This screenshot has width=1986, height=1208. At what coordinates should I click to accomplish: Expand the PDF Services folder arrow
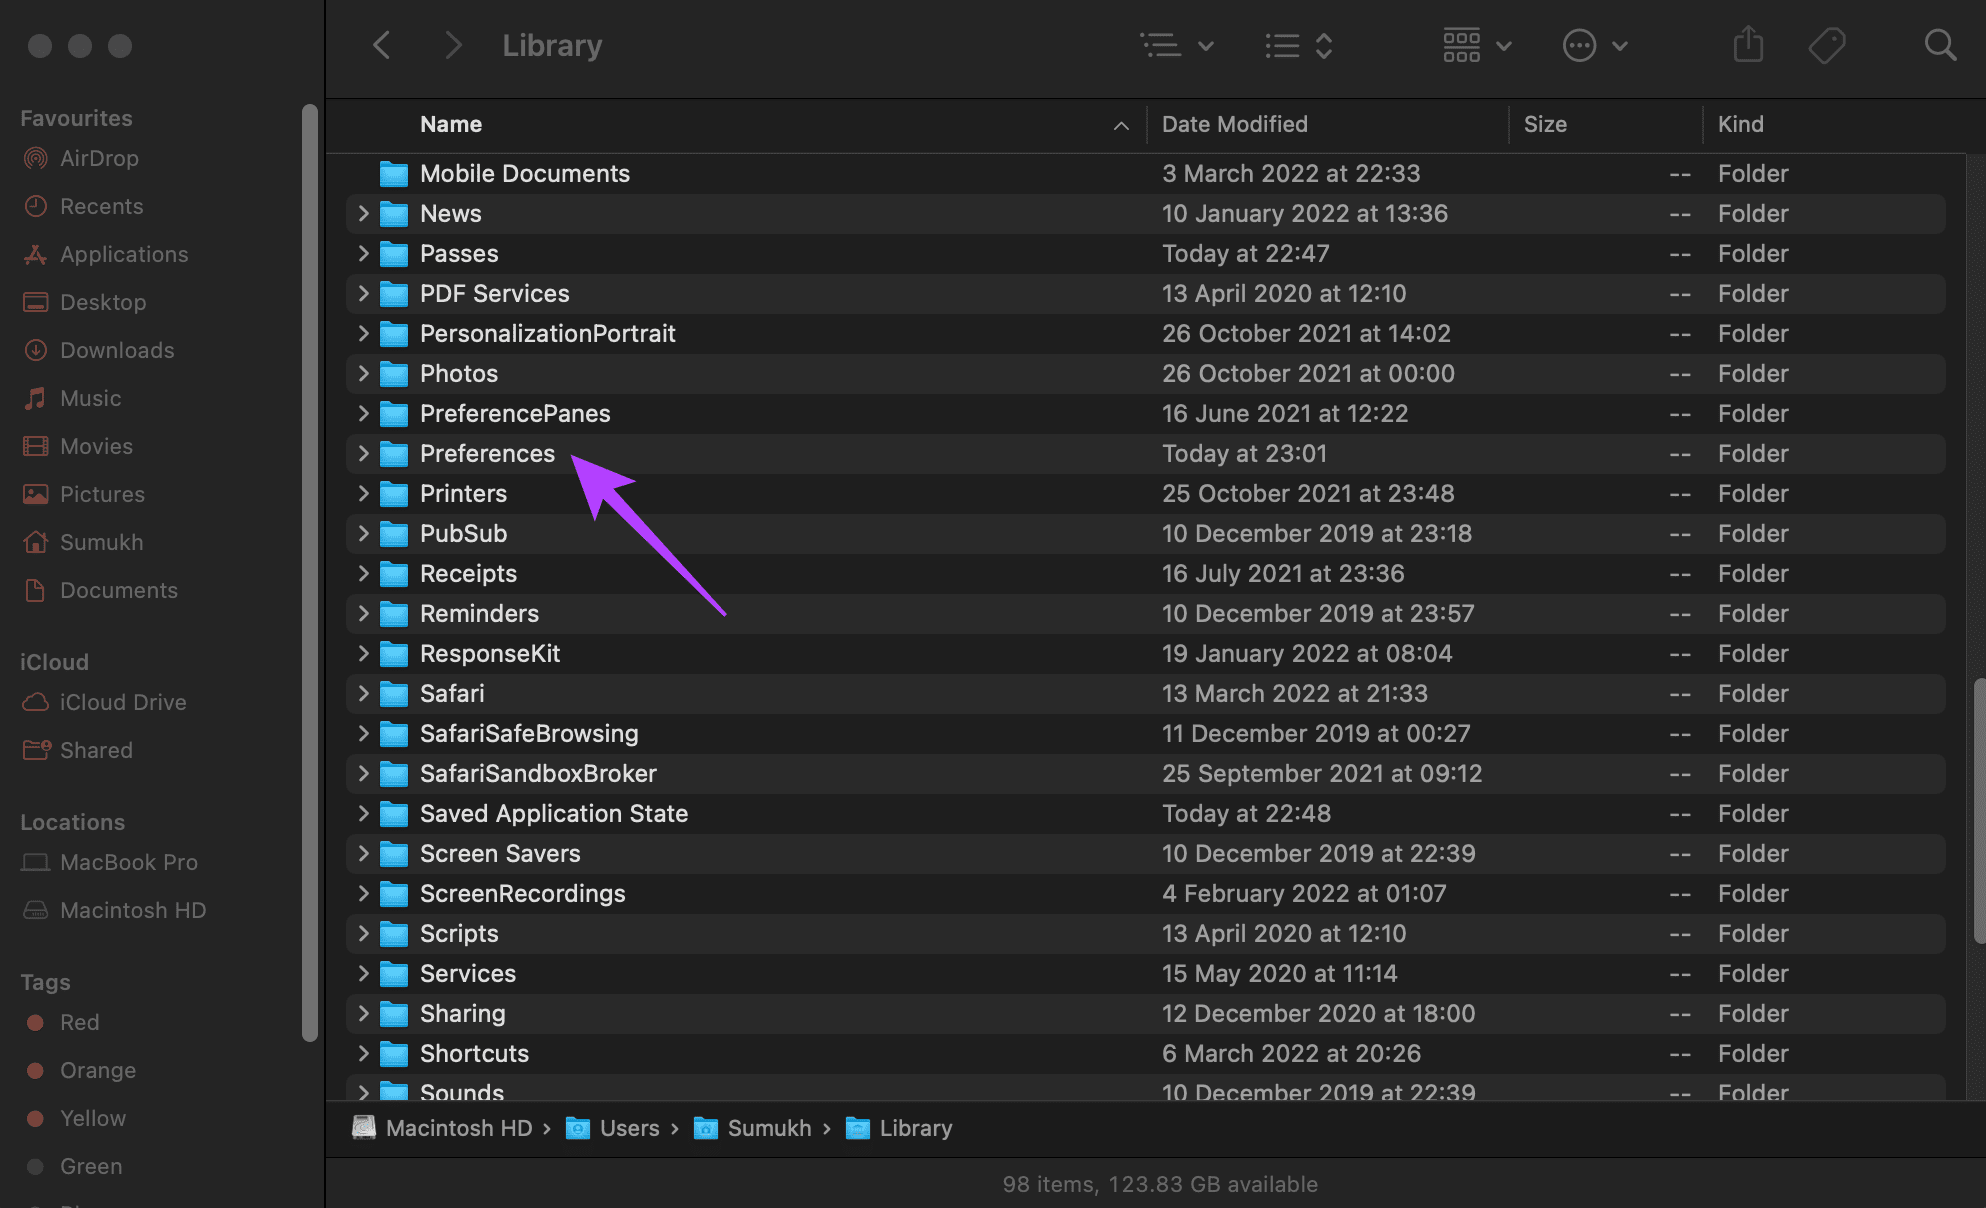(x=363, y=293)
